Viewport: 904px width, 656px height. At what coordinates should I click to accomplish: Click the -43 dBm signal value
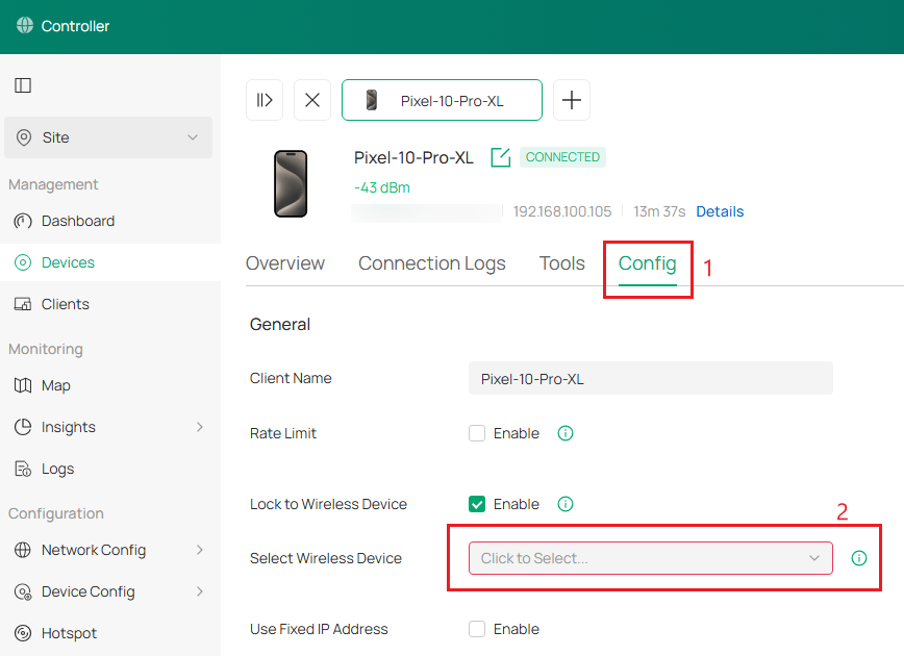pos(382,188)
